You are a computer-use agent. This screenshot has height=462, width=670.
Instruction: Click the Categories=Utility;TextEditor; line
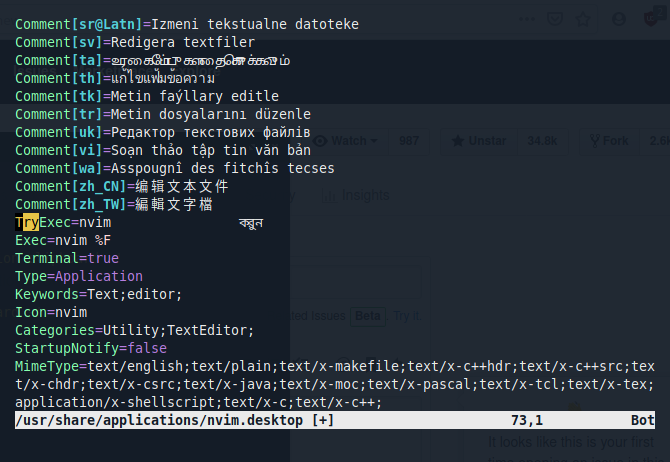[x=135, y=330]
